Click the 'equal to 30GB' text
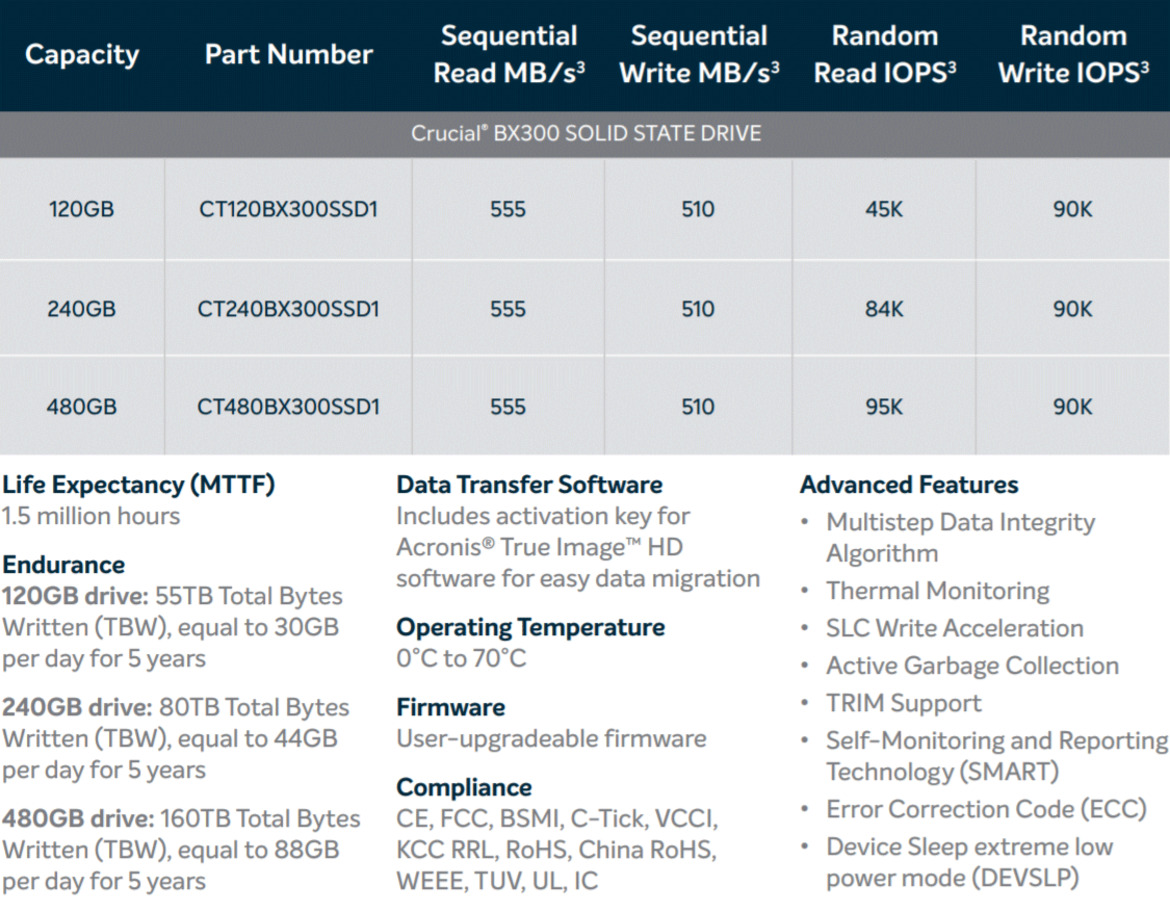This screenshot has width=1170, height=912. [258, 628]
